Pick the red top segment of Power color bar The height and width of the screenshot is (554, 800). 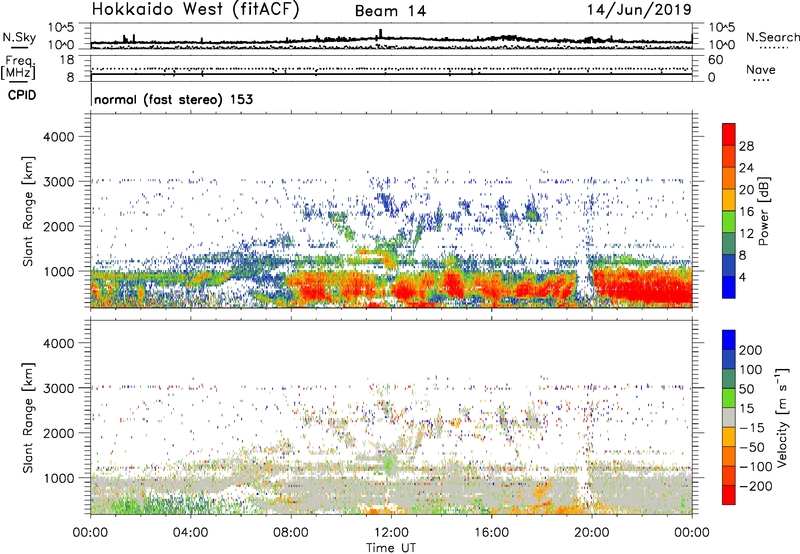[x=729, y=134]
